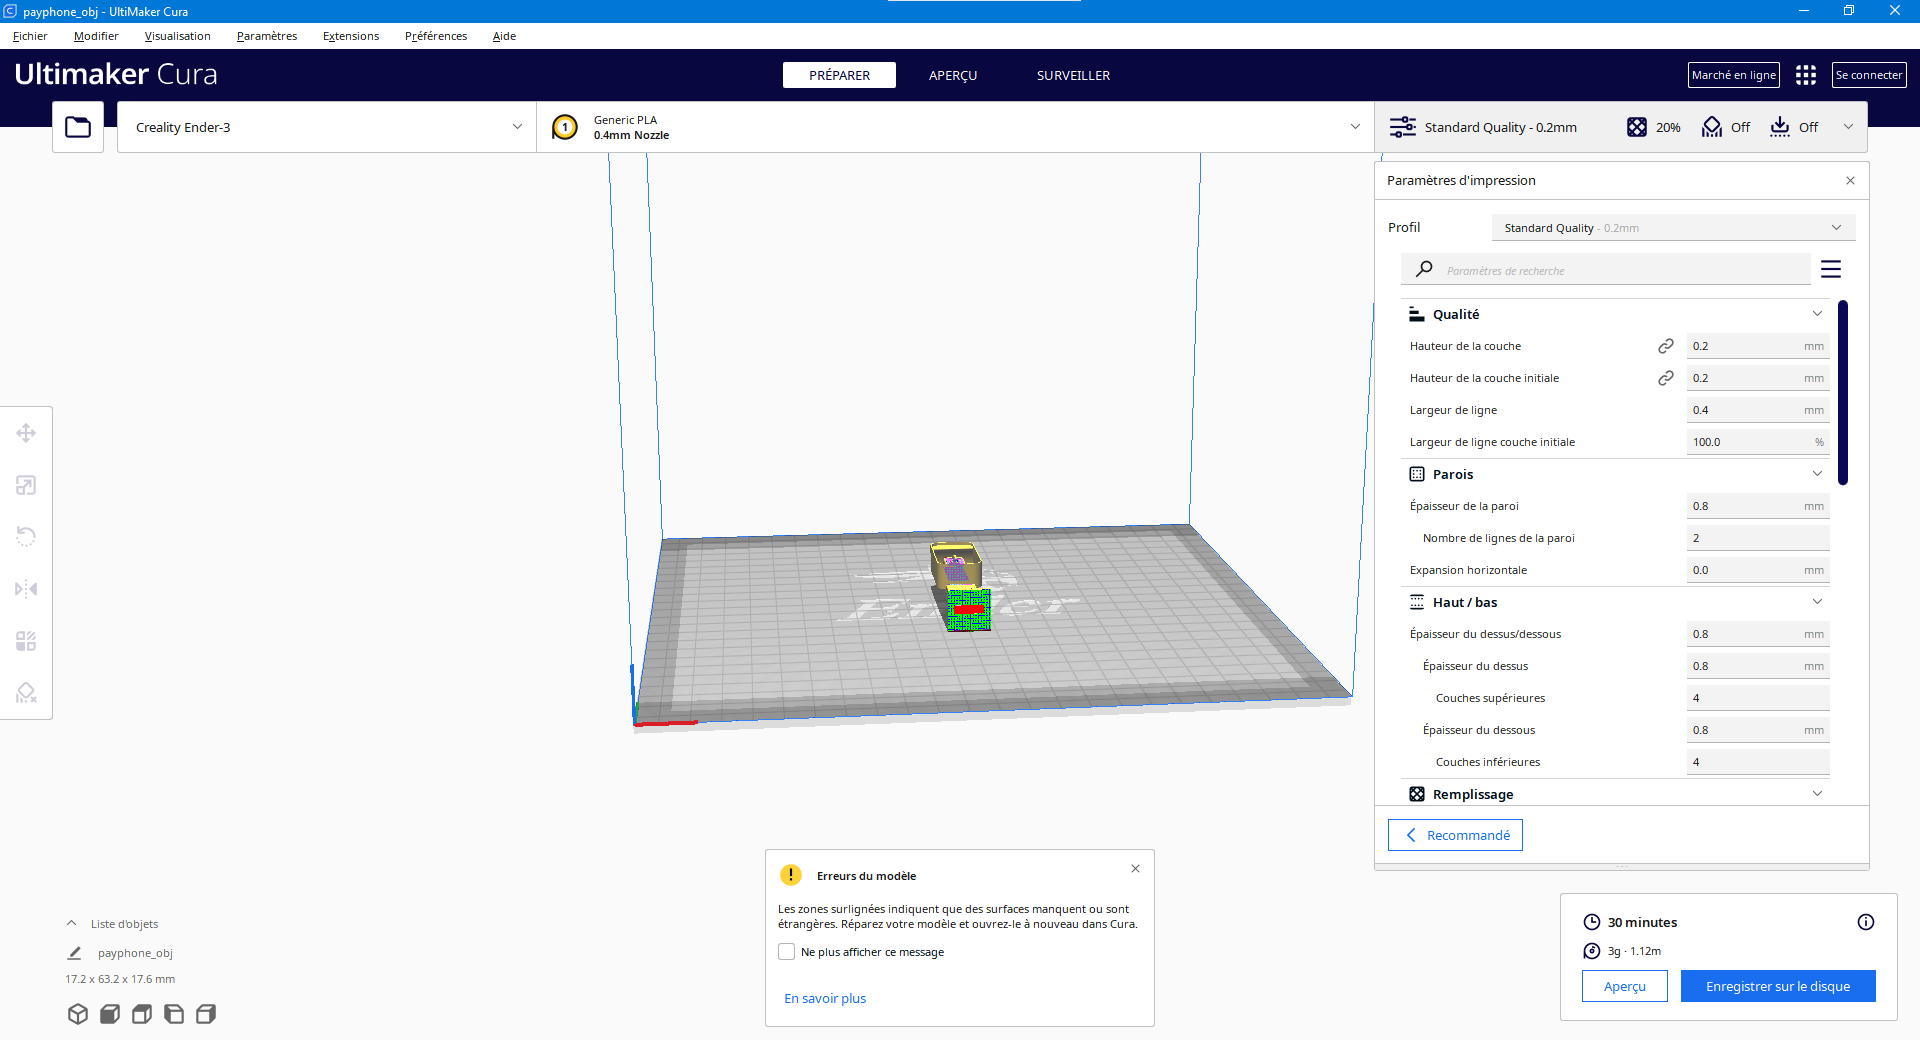Switch to the APERÇU stage tab

click(953, 75)
